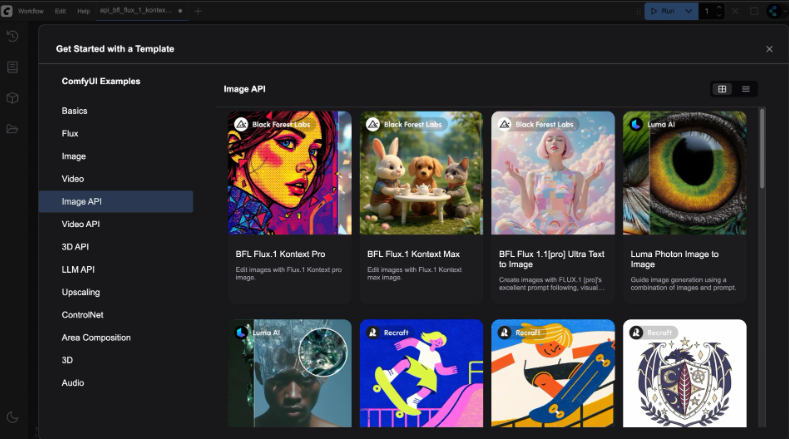Open the queue history sidebar icon
Viewport: 789px width, 439px height.
[x=13, y=36]
